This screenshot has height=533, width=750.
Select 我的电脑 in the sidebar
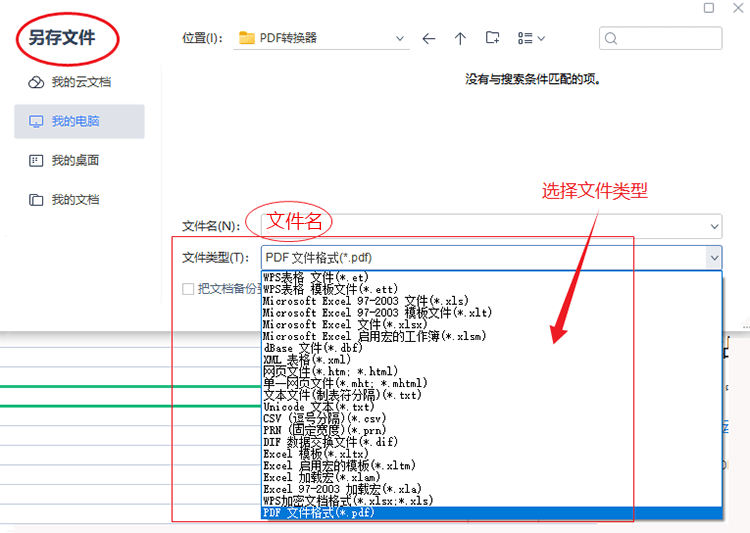pos(79,122)
